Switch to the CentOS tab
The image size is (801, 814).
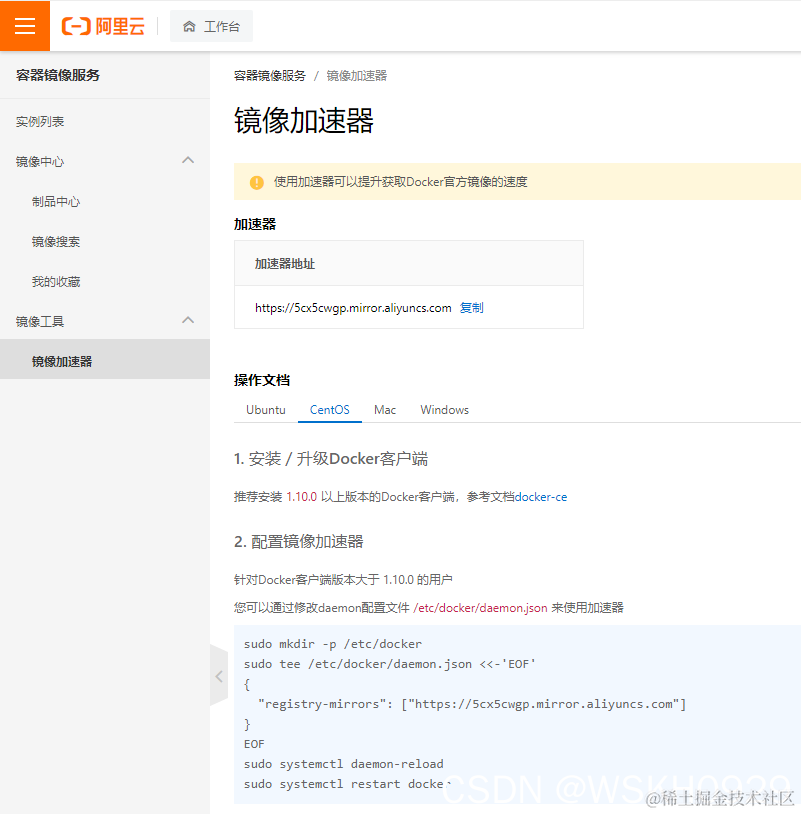(x=330, y=410)
